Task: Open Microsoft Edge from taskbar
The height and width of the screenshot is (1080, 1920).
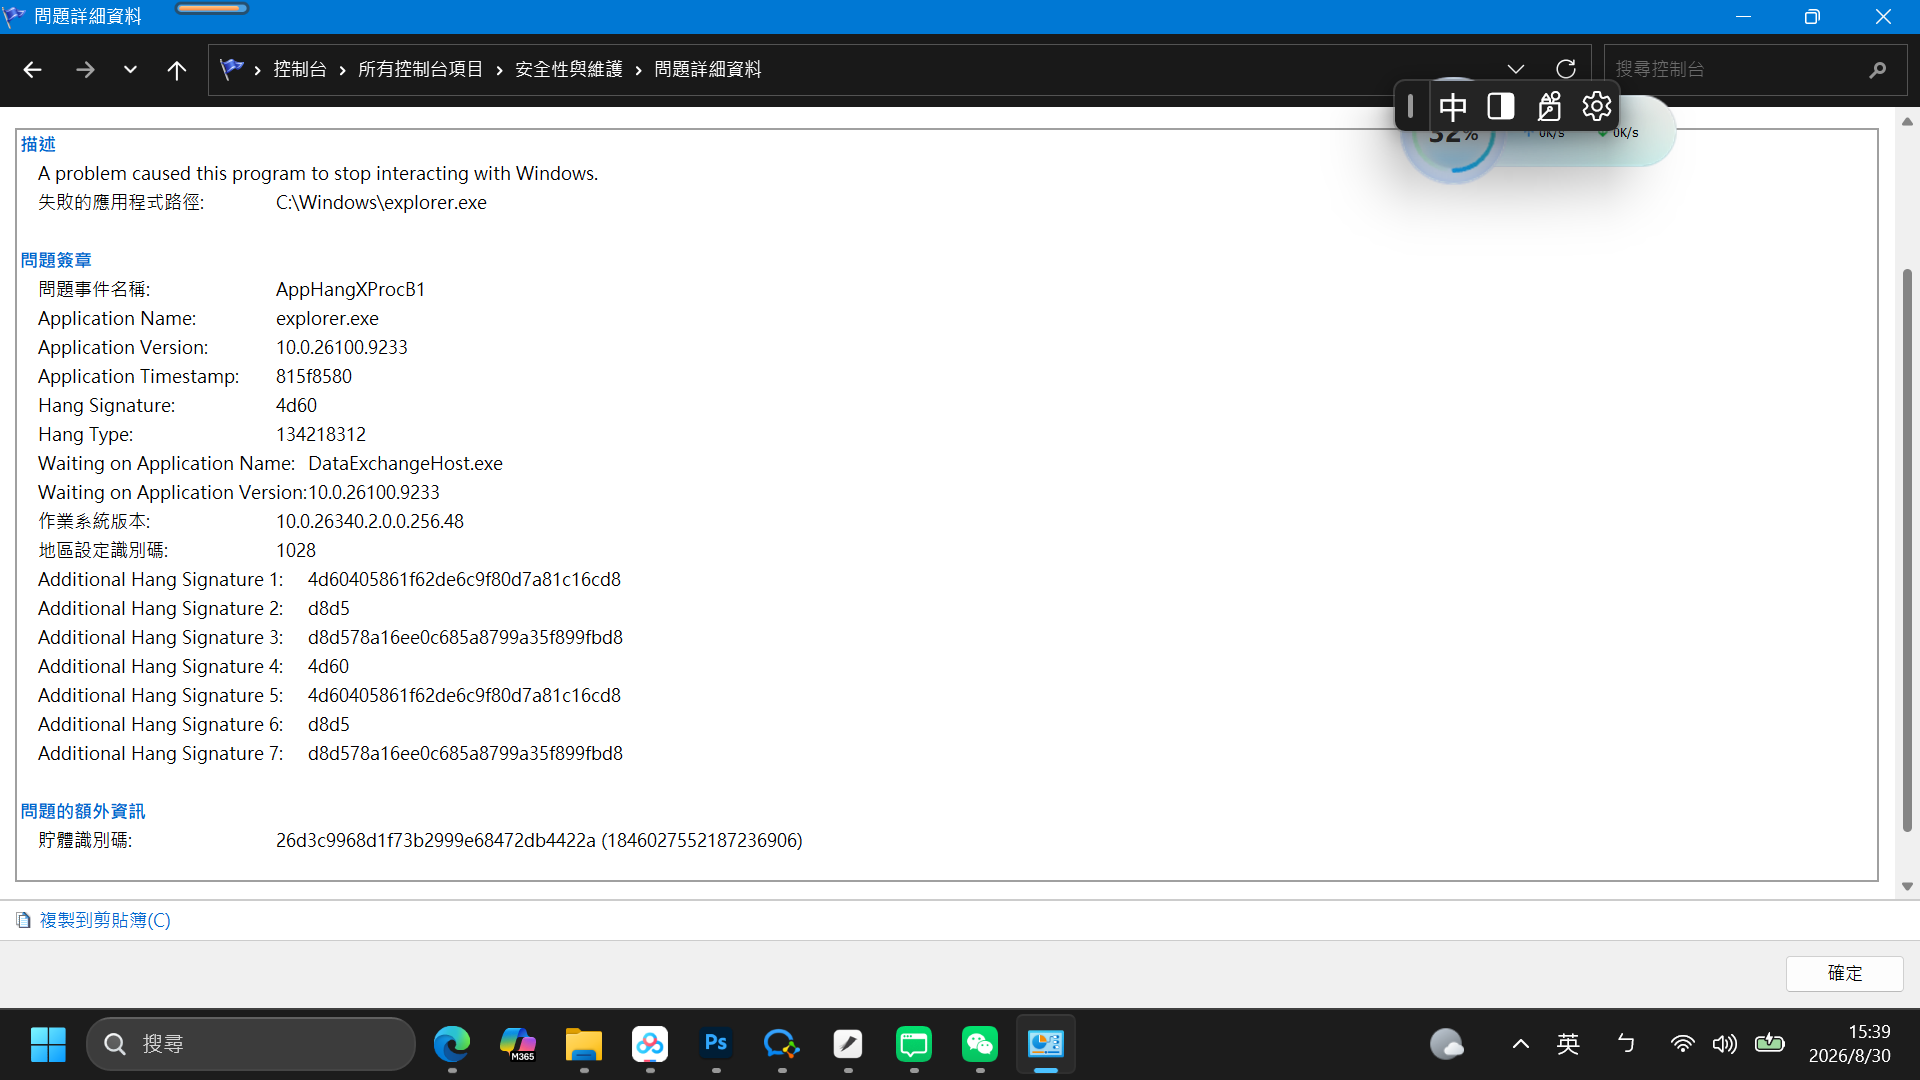Action: click(451, 1044)
